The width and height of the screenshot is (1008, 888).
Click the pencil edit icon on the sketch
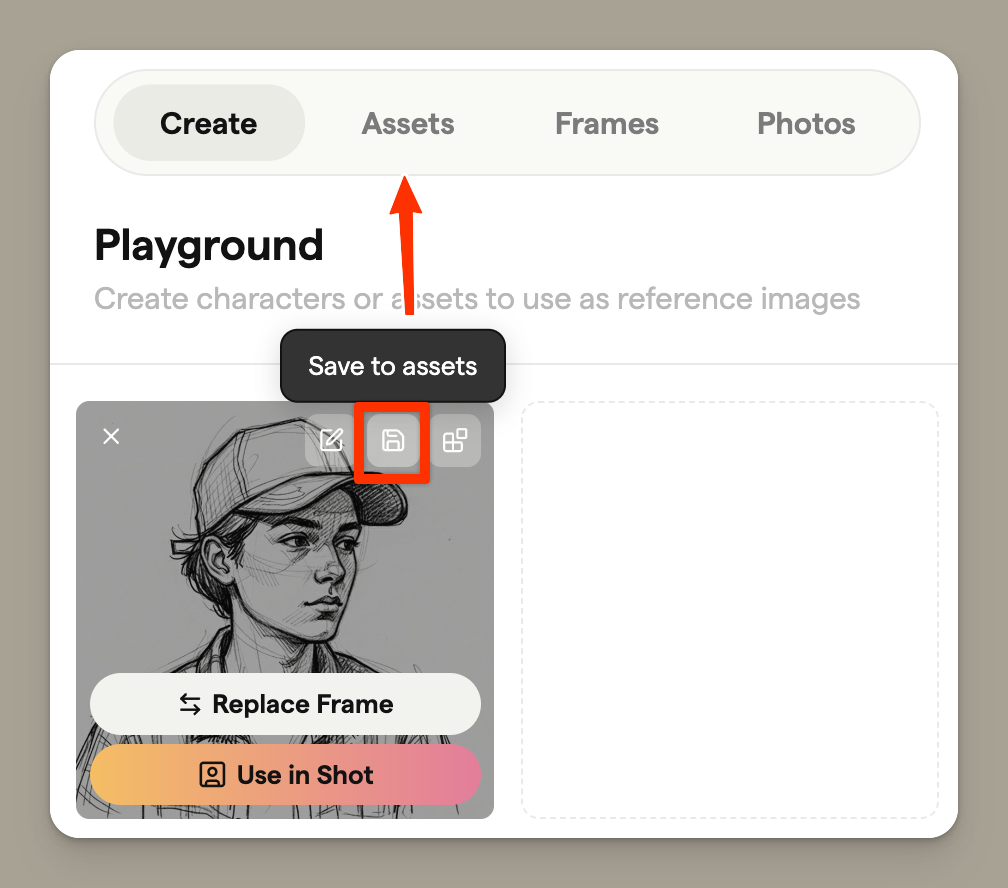[x=331, y=440]
